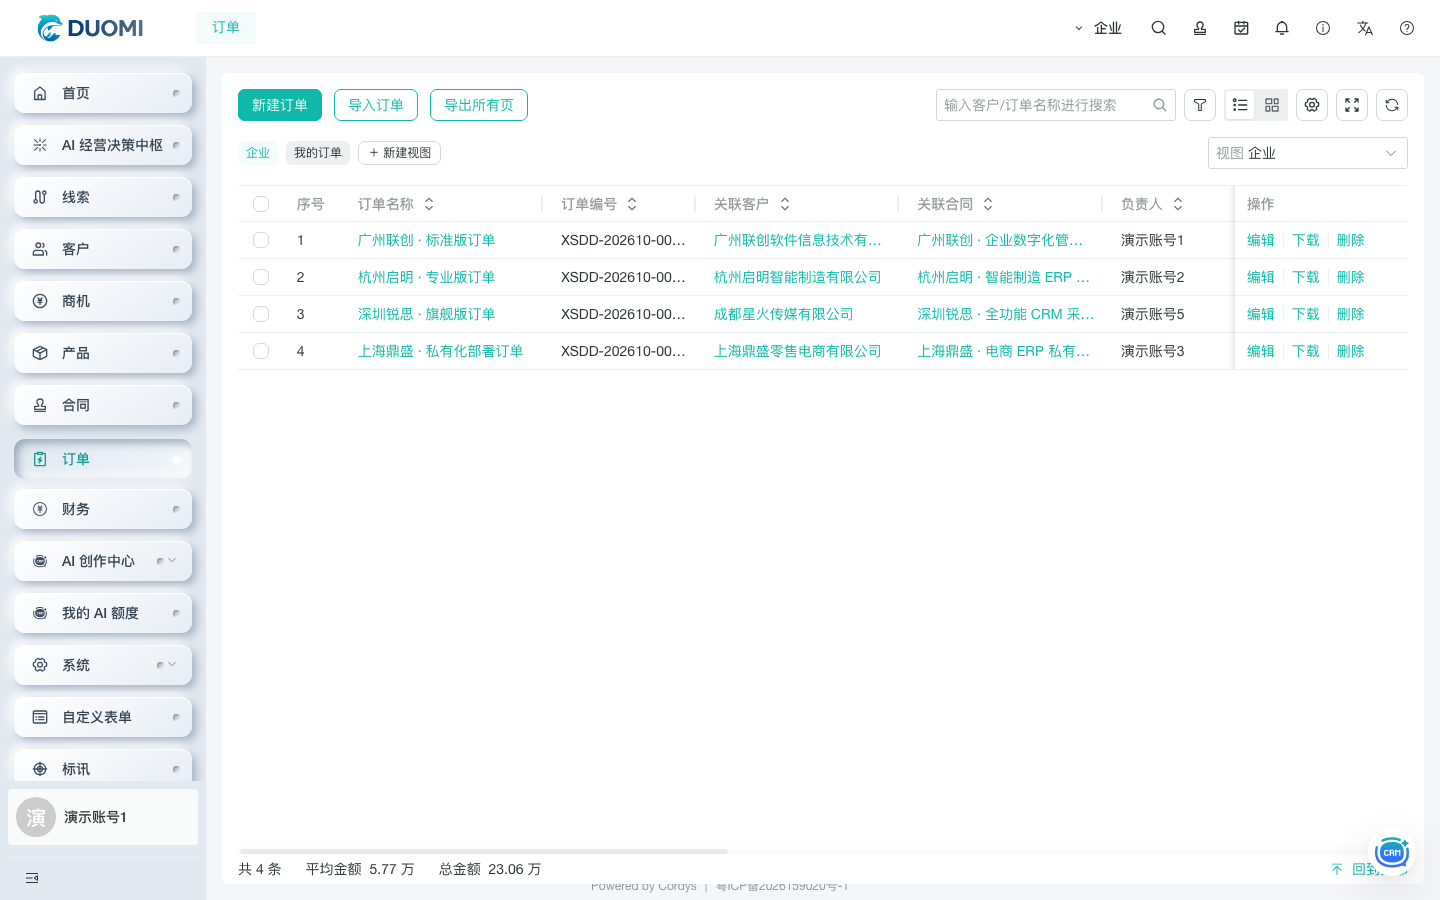Open the 视图 企业 dropdown
The height and width of the screenshot is (900, 1440).
click(x=1308, y=153)
